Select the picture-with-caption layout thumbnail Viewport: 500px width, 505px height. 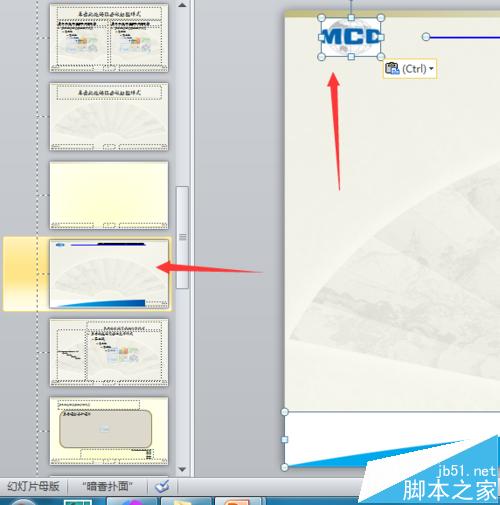(109, 431)
